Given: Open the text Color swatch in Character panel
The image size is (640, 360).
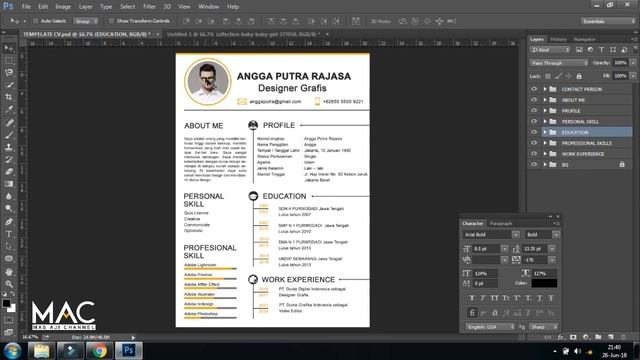Looking at the screenshot, I should point(544,283).
